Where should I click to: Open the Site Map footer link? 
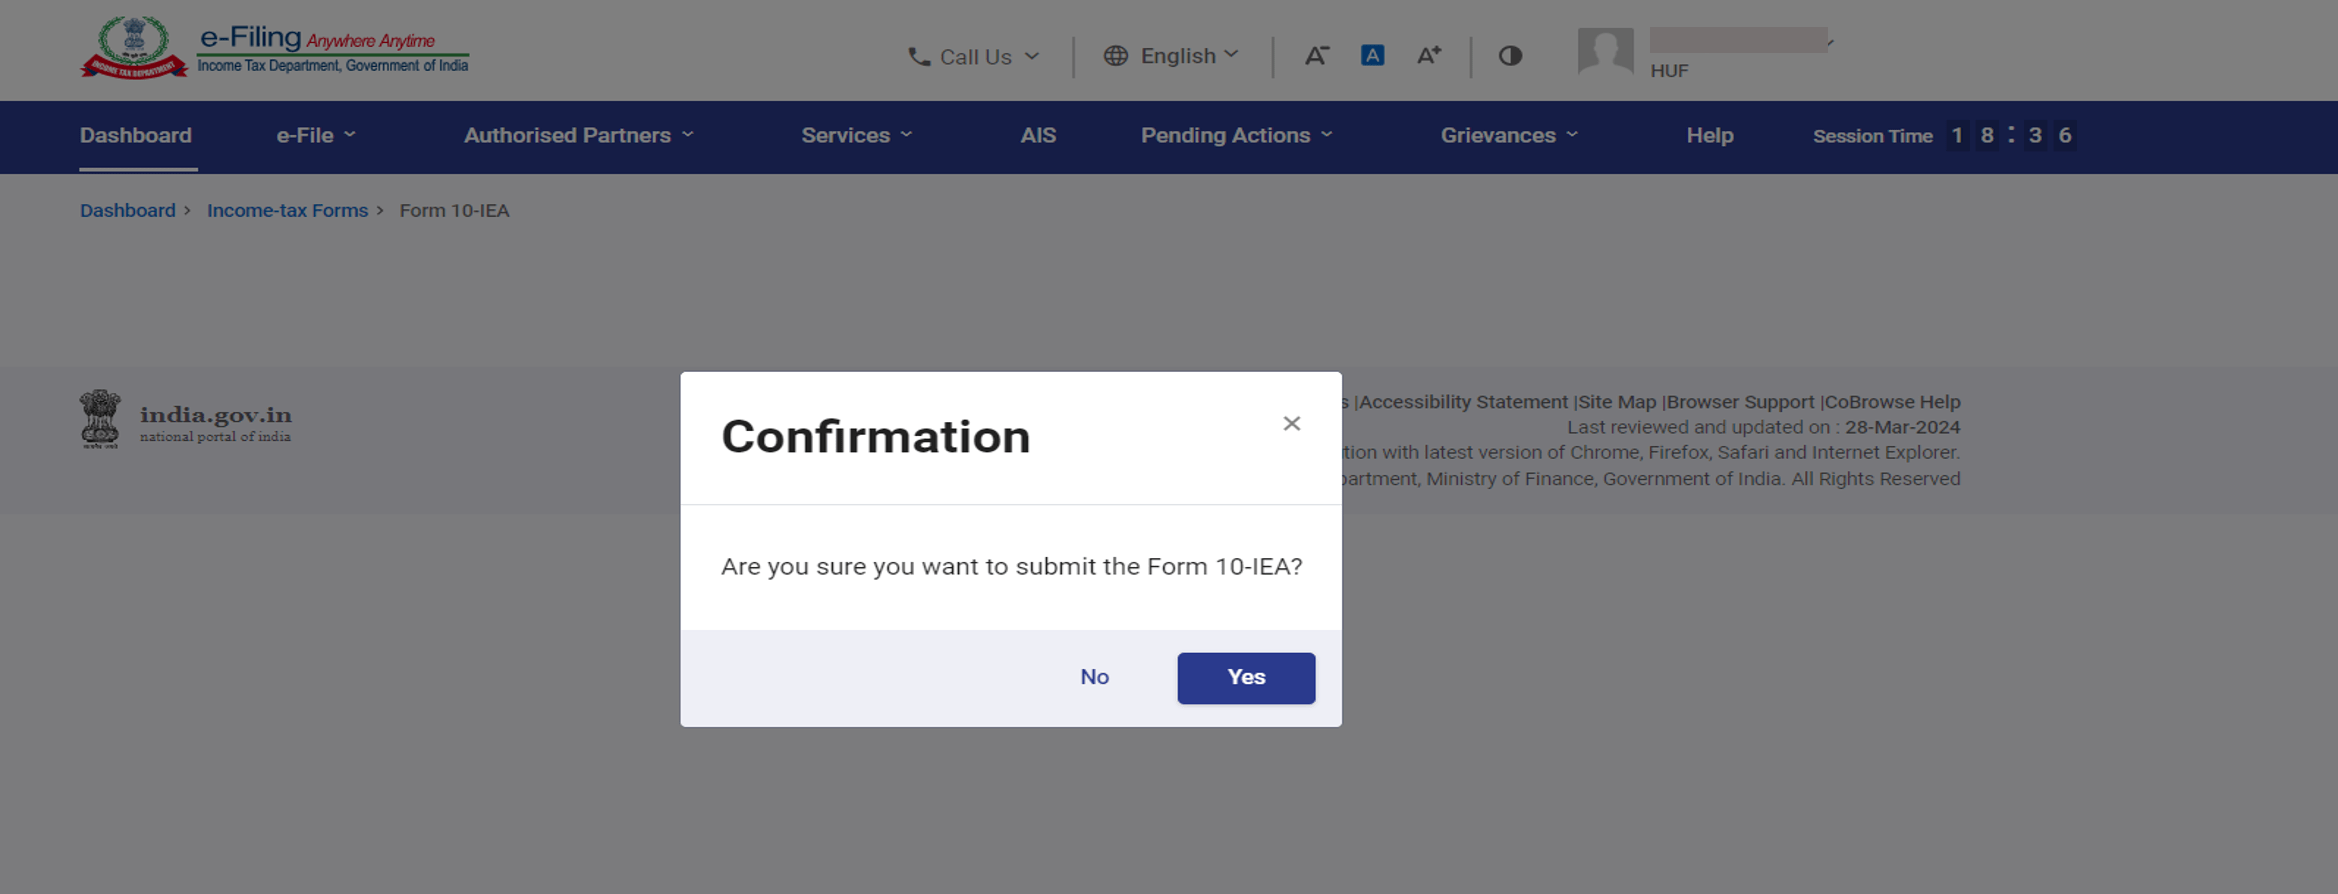[1617, 402]
